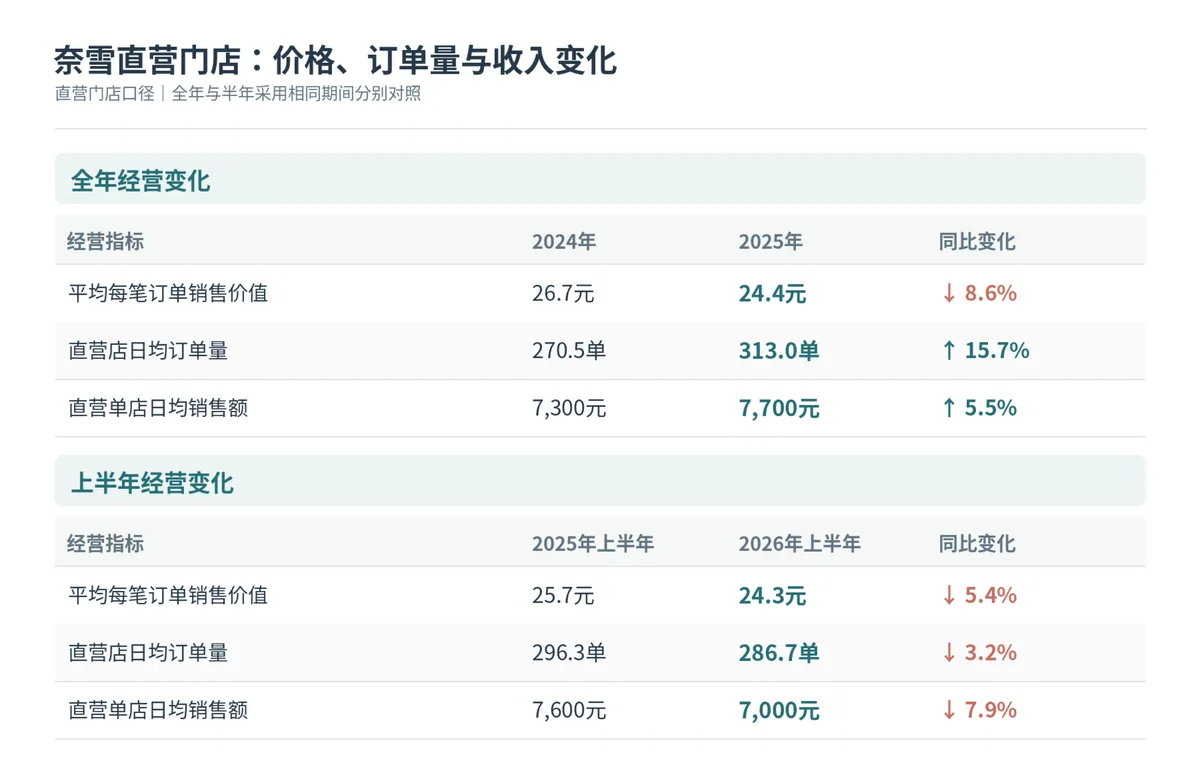Click the 2026年上半年 column header
The width and height of the screenshot is (1200, 777).
tap(800, 544)
